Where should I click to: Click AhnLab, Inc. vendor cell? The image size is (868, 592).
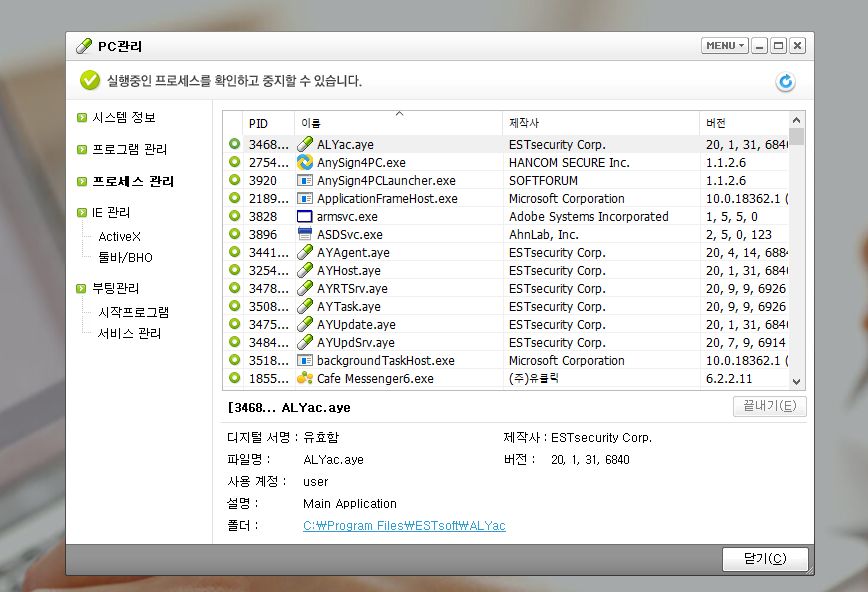tap(544, 235)
